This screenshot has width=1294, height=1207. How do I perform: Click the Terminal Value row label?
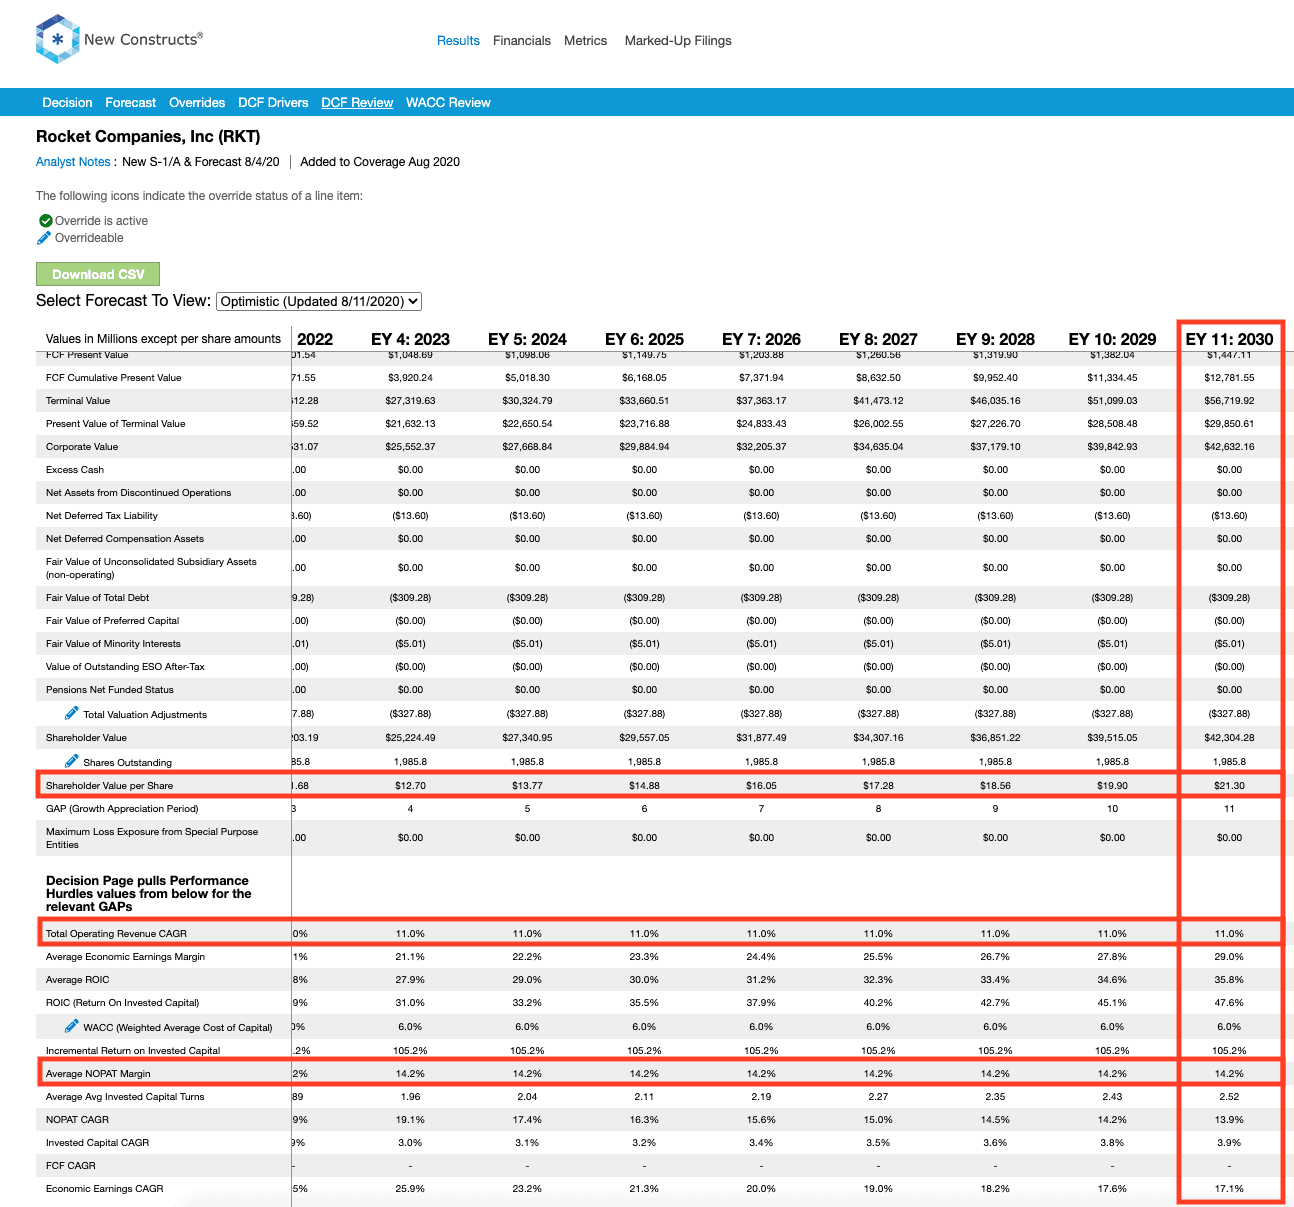[x=78, y=401]
